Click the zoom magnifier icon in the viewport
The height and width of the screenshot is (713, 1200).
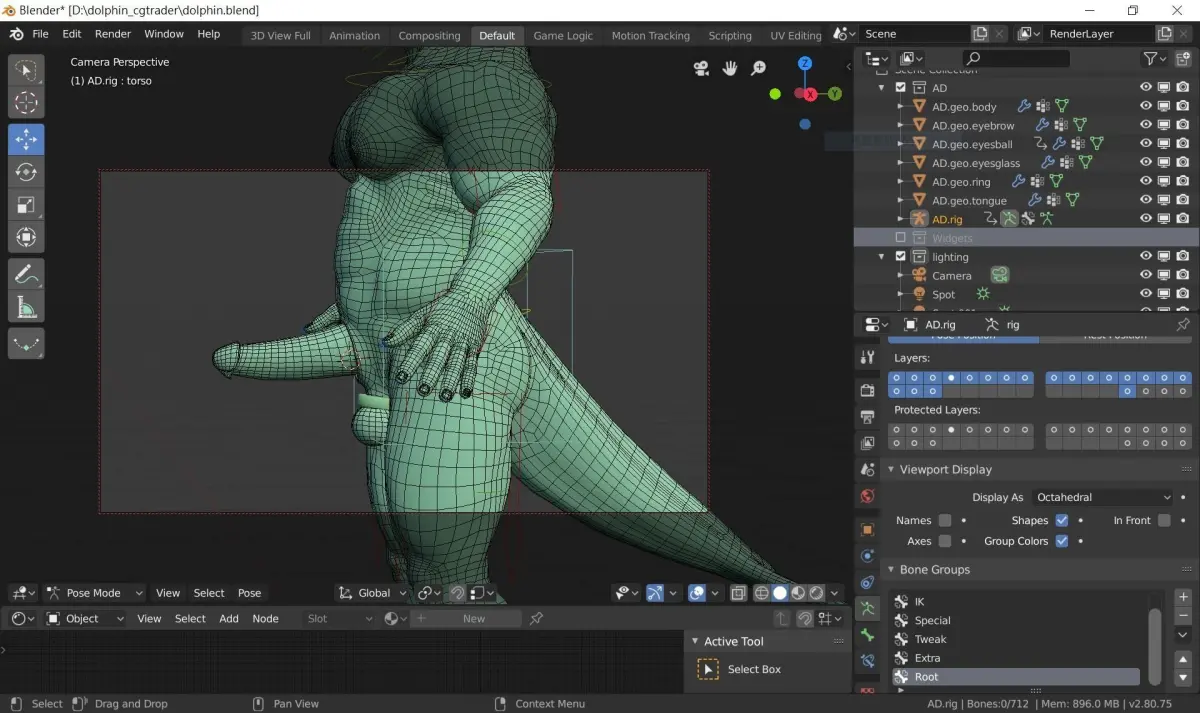(759, 68)
